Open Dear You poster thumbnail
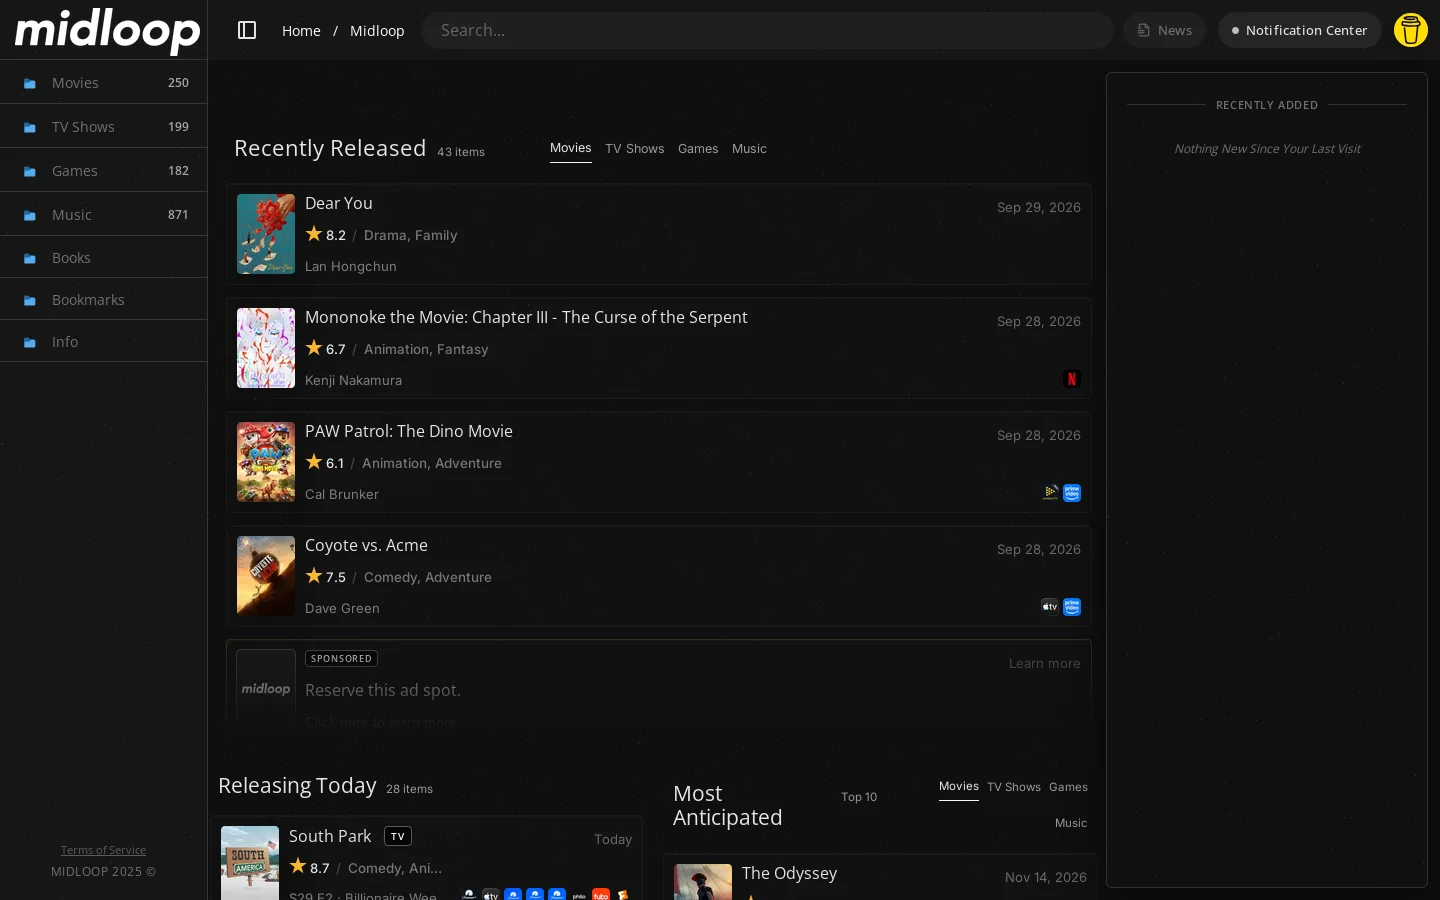The width and height of the screenshot is (1440, 900). point(266,234)
